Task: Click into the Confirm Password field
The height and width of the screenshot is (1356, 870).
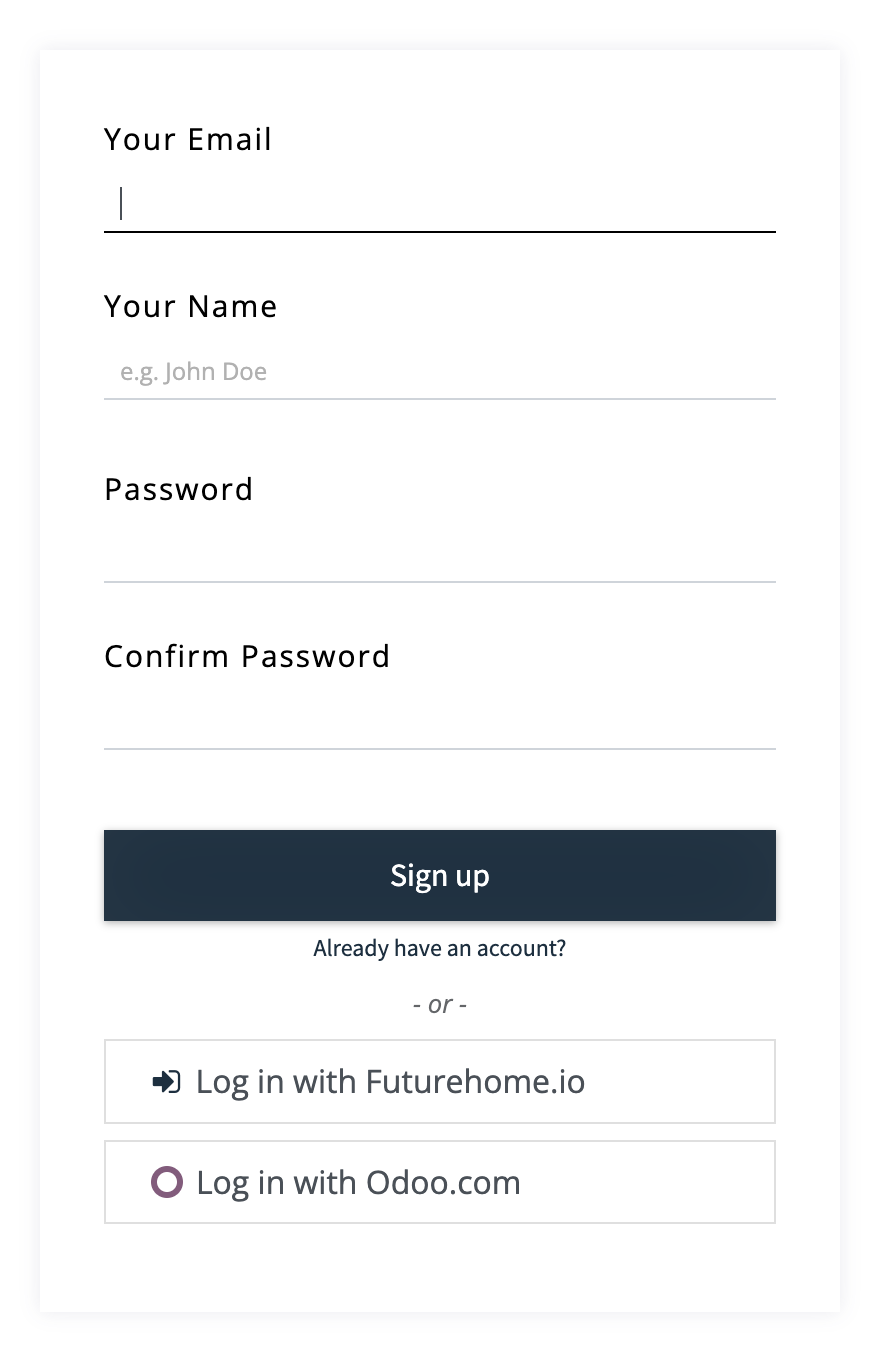Action: tap(440, 722)
